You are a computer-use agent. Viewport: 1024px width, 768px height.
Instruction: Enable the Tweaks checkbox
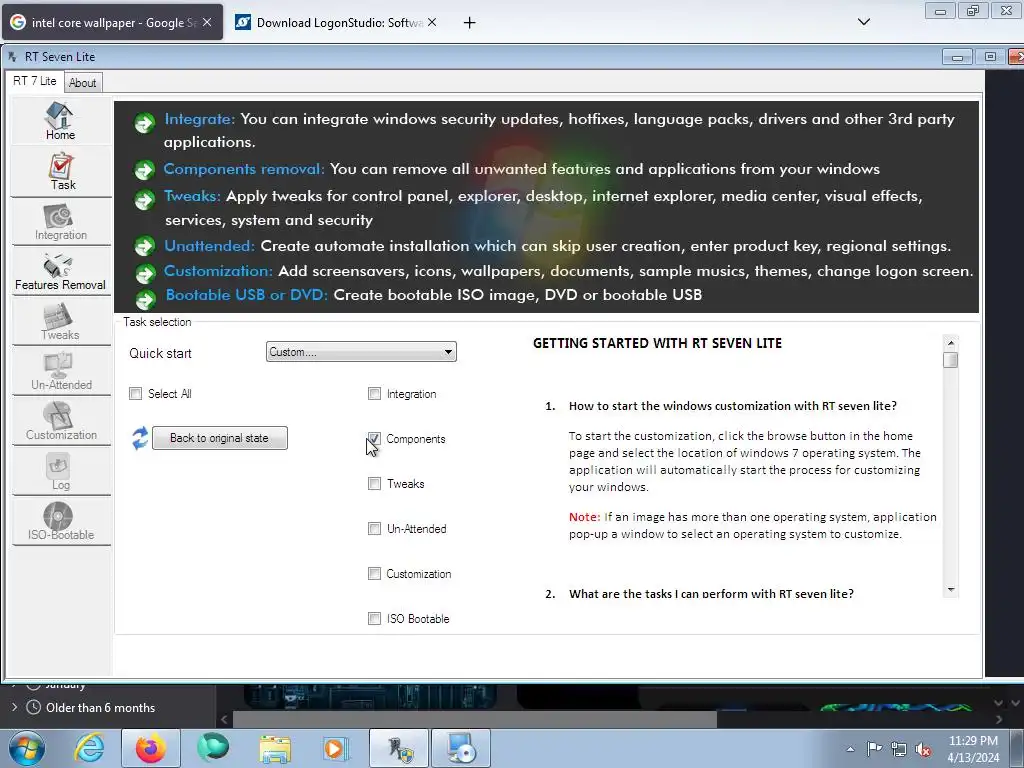pos(374,484)
